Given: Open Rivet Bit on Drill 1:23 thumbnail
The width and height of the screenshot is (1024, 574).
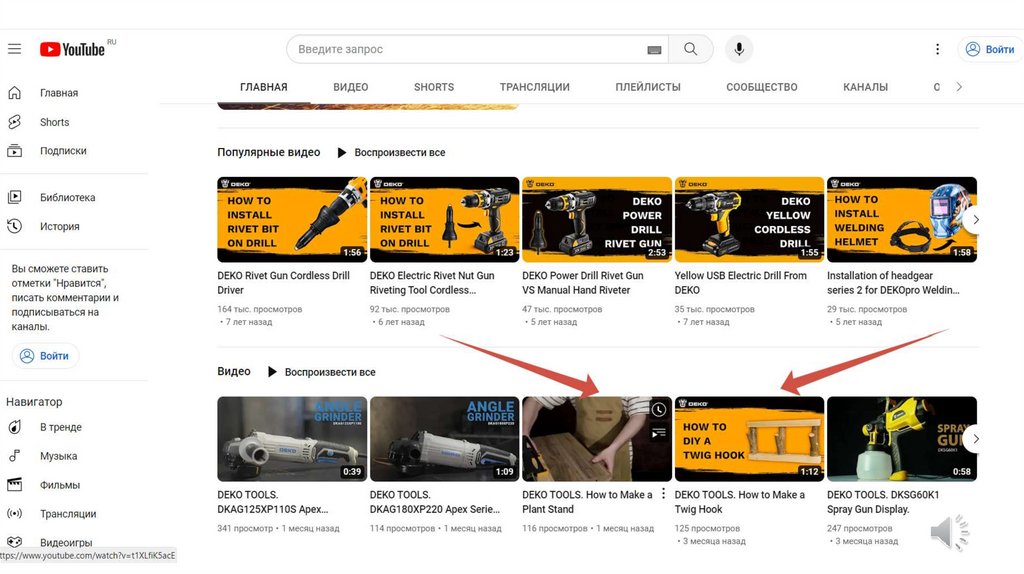Looking at the screenshot, I should pyautogui.click(x=444, y=219).
